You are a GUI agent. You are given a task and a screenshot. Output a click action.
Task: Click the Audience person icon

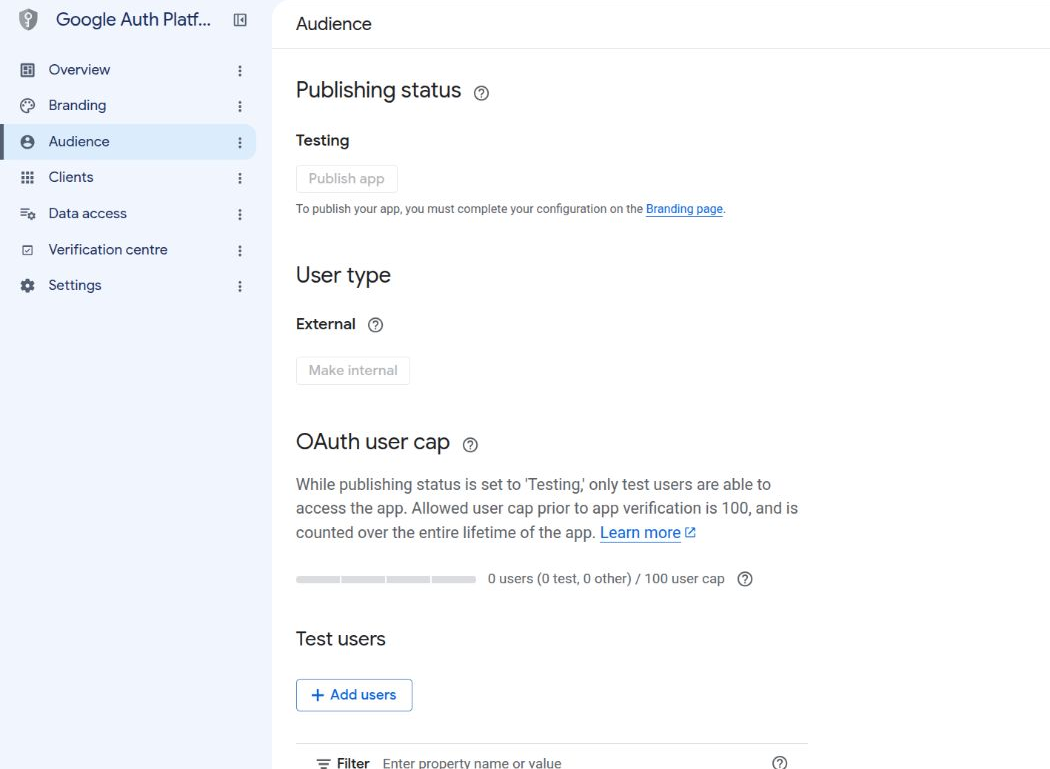27,142
